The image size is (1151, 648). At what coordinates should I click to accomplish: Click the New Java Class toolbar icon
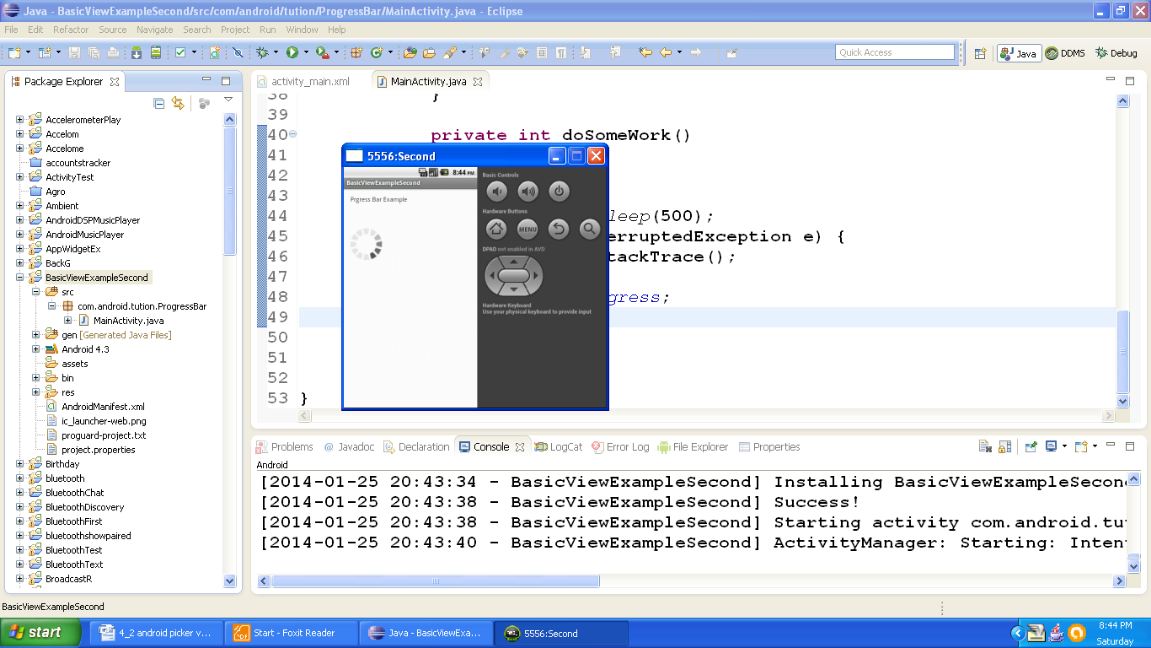click(377, 52)
